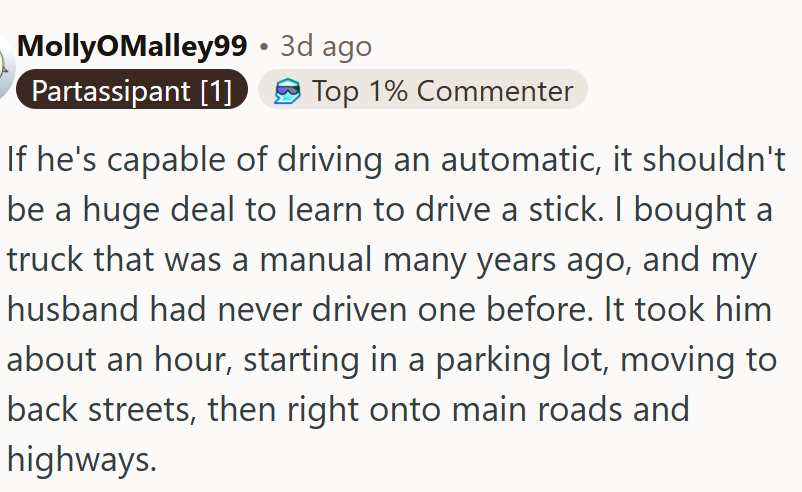Click the word 'manual' in the comment

coord(316,259)
